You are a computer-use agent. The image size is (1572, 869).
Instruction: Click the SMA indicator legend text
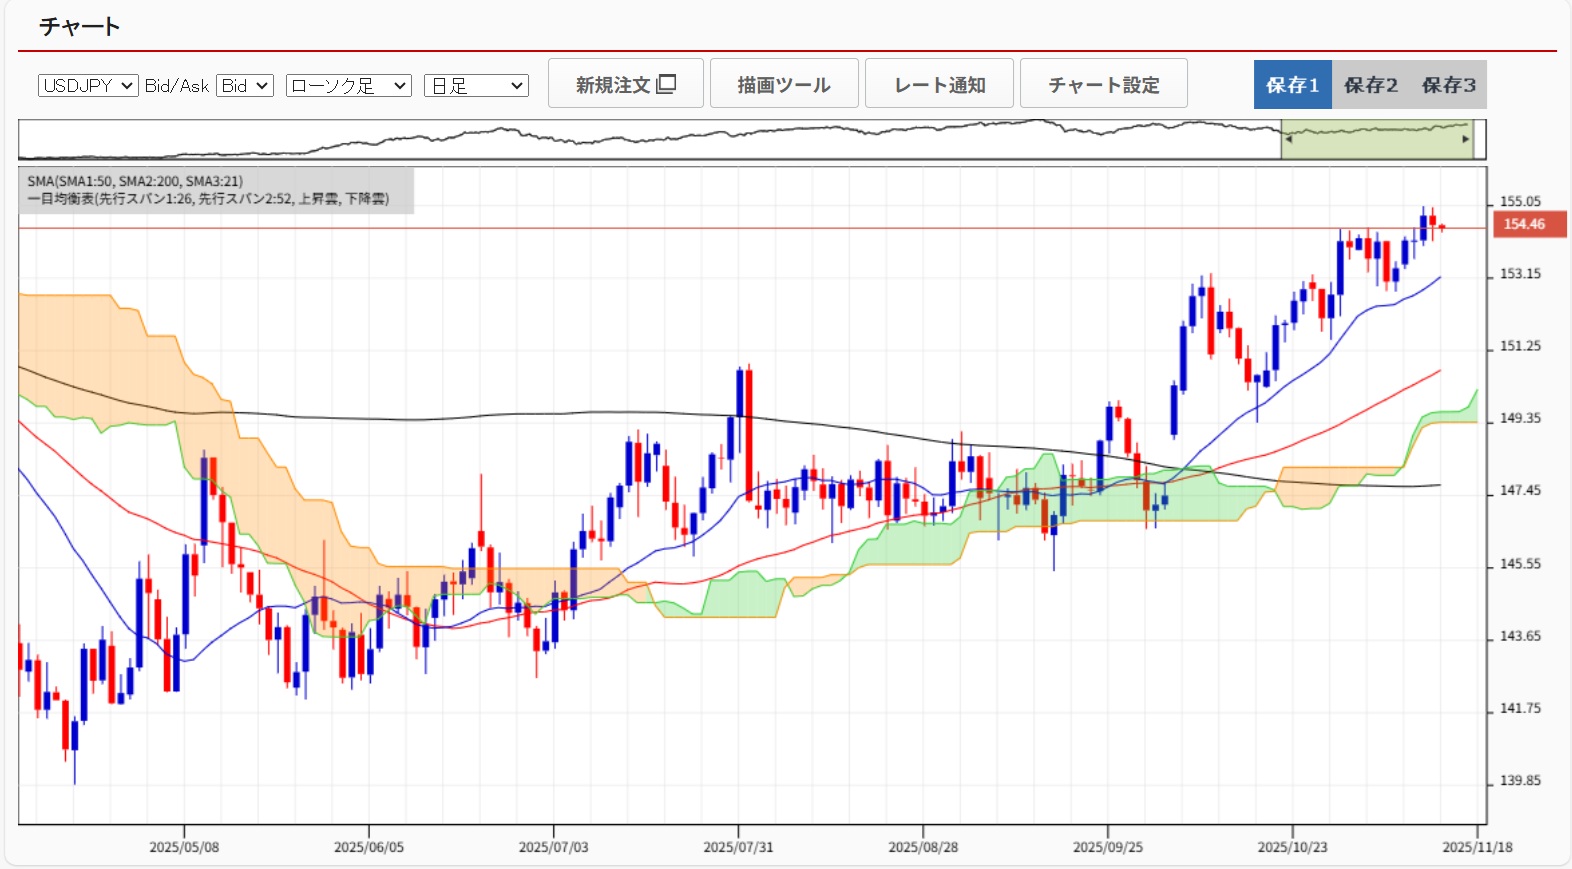coord(135,181)
